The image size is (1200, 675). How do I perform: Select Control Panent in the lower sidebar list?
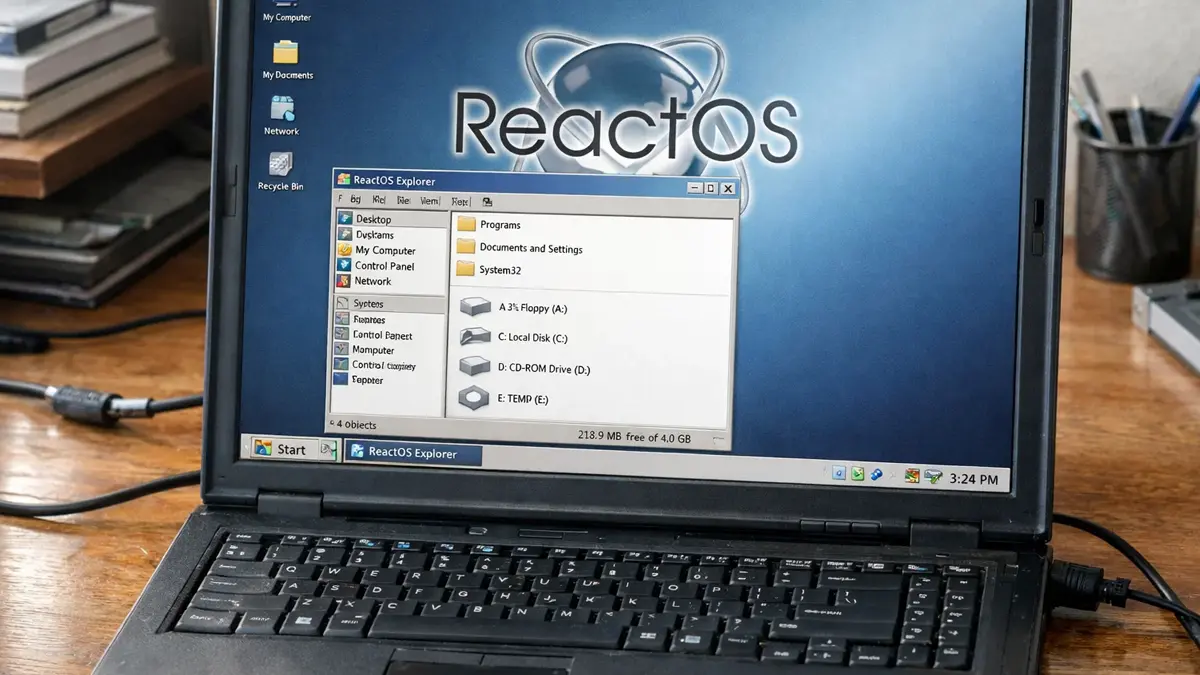[375, 336]
